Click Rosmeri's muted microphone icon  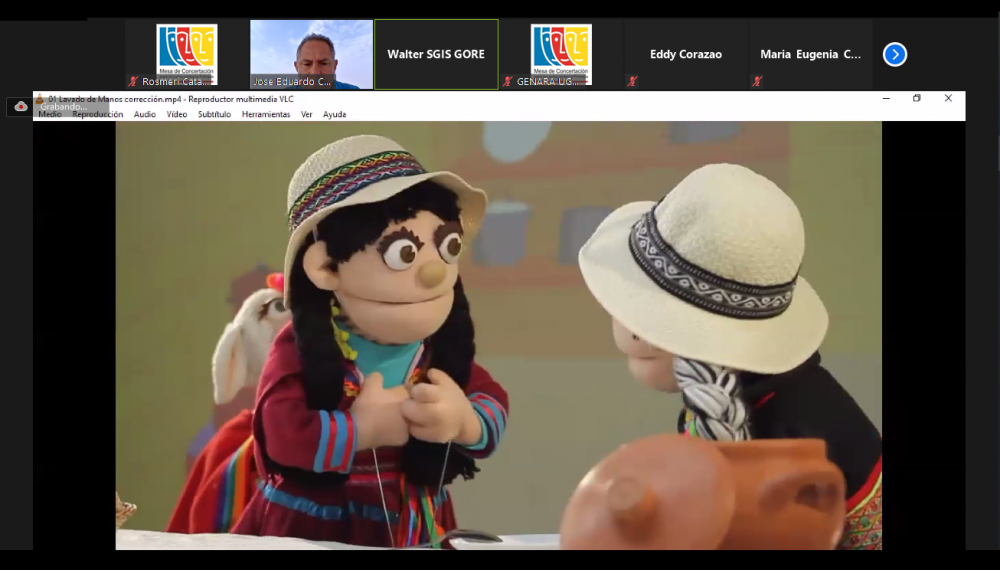pos(133,81)
